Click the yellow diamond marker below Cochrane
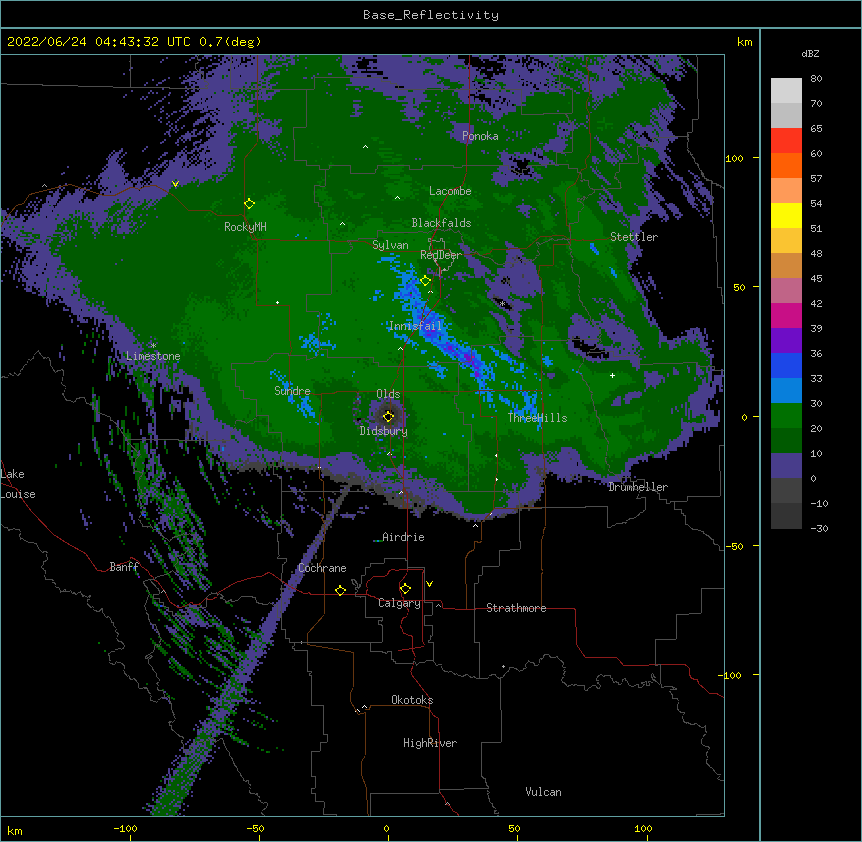The image size is (862, 842). [340, 590]
